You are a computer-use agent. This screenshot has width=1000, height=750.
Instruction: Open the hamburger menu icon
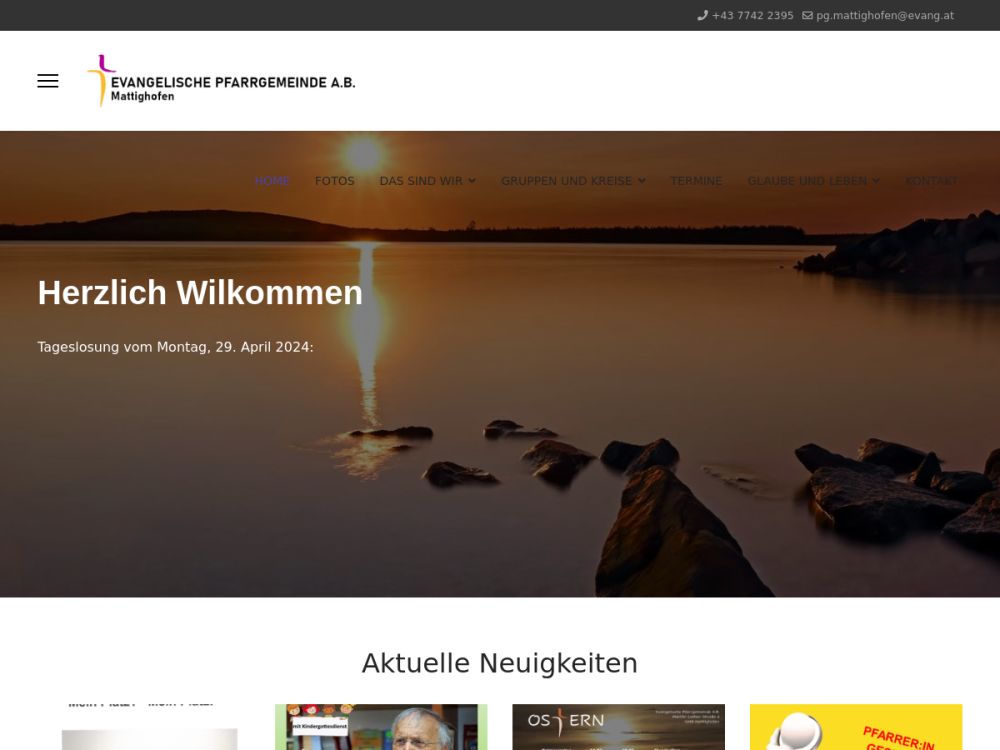pos(48,81)
